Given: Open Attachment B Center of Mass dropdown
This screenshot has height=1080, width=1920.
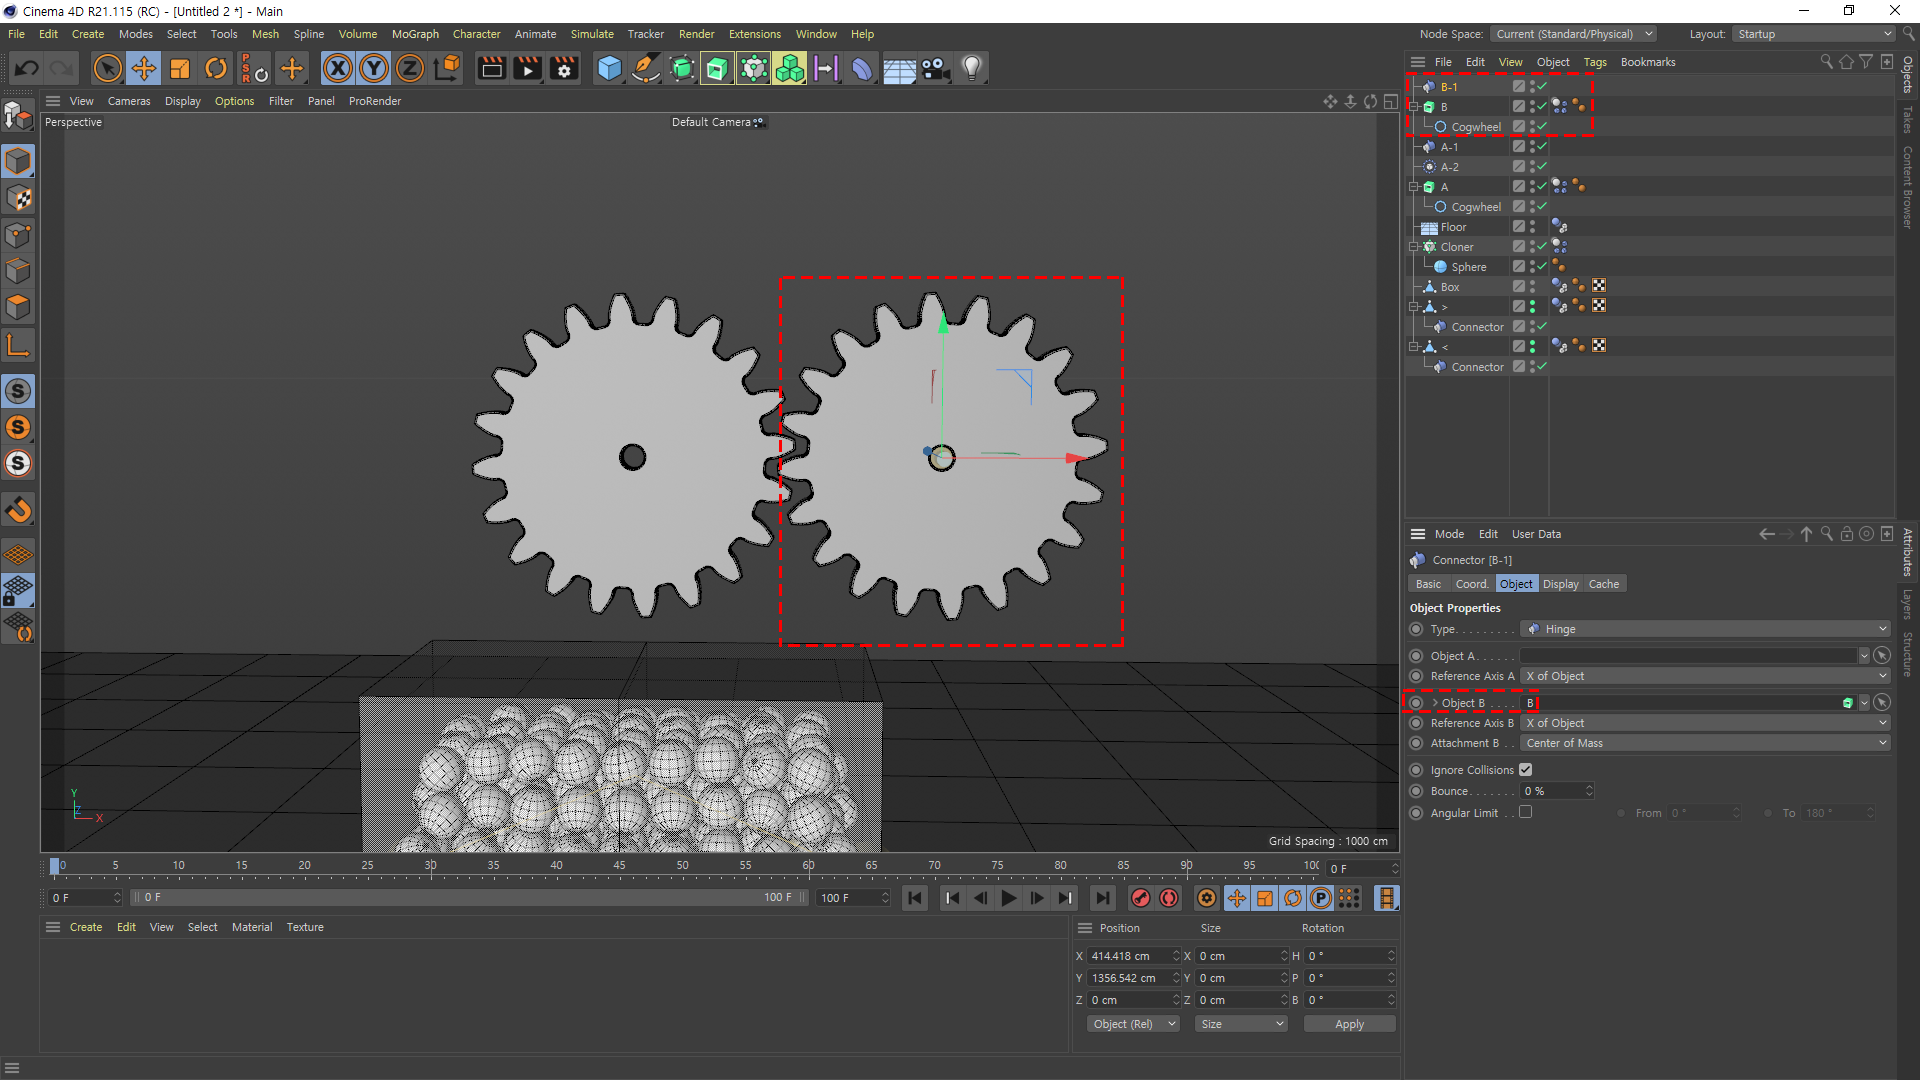Looking at the screenshot, I should (x=1705, y=743).
